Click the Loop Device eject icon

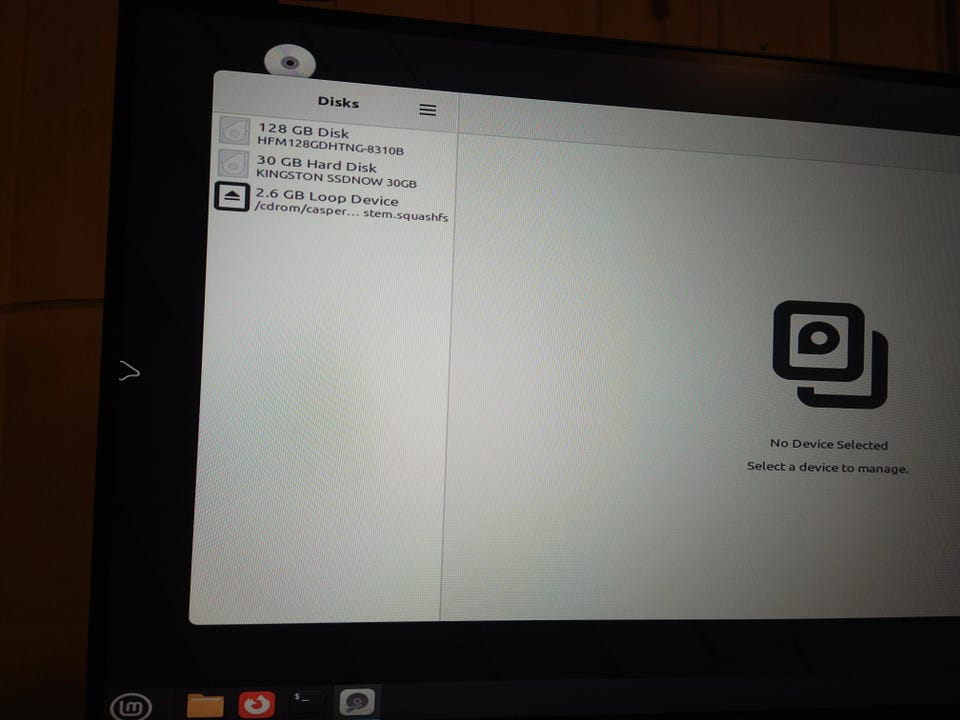232,197
